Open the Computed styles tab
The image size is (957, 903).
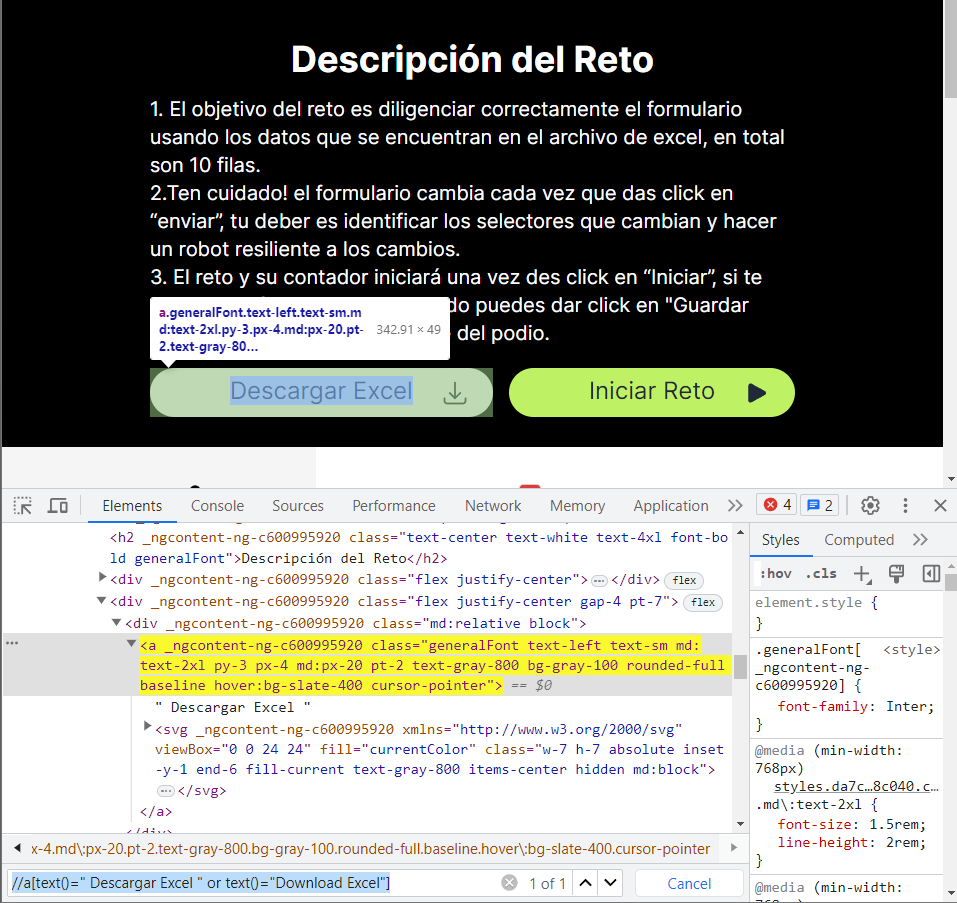tap(858, 539)
